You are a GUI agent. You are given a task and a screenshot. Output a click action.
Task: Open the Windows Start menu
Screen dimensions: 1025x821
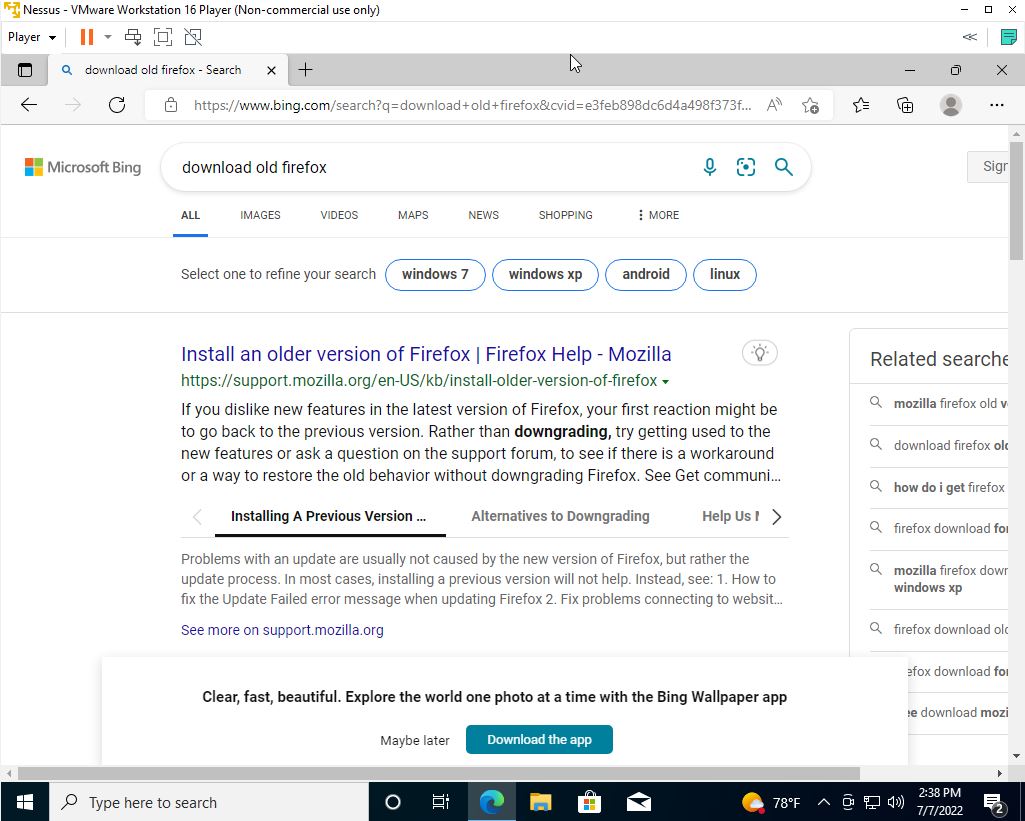point(24,802)
